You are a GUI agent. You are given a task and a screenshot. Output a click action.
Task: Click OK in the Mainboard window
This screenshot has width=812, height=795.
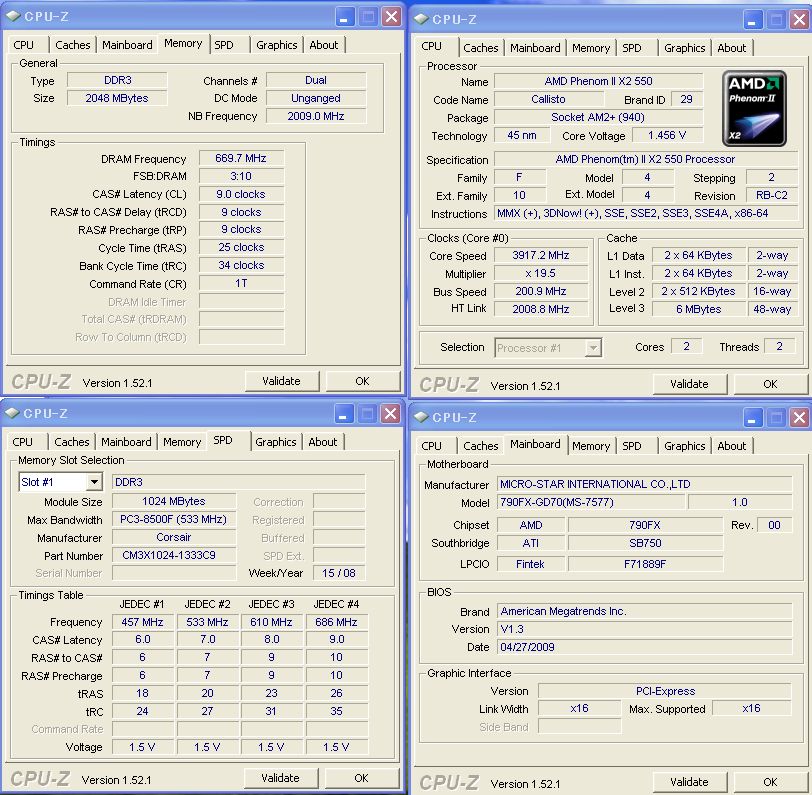point(771,782)
